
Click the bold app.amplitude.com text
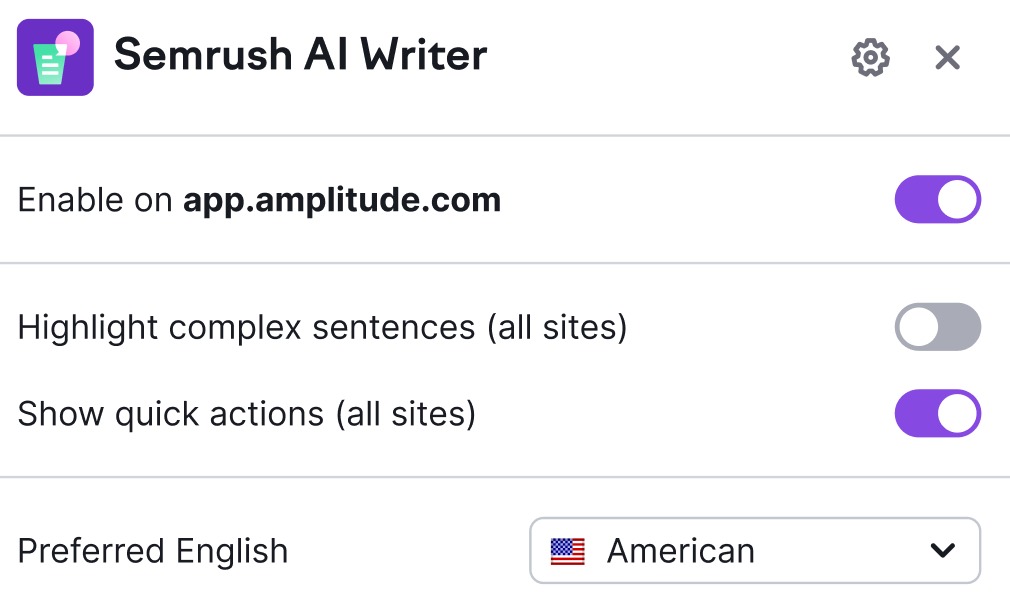341,199
